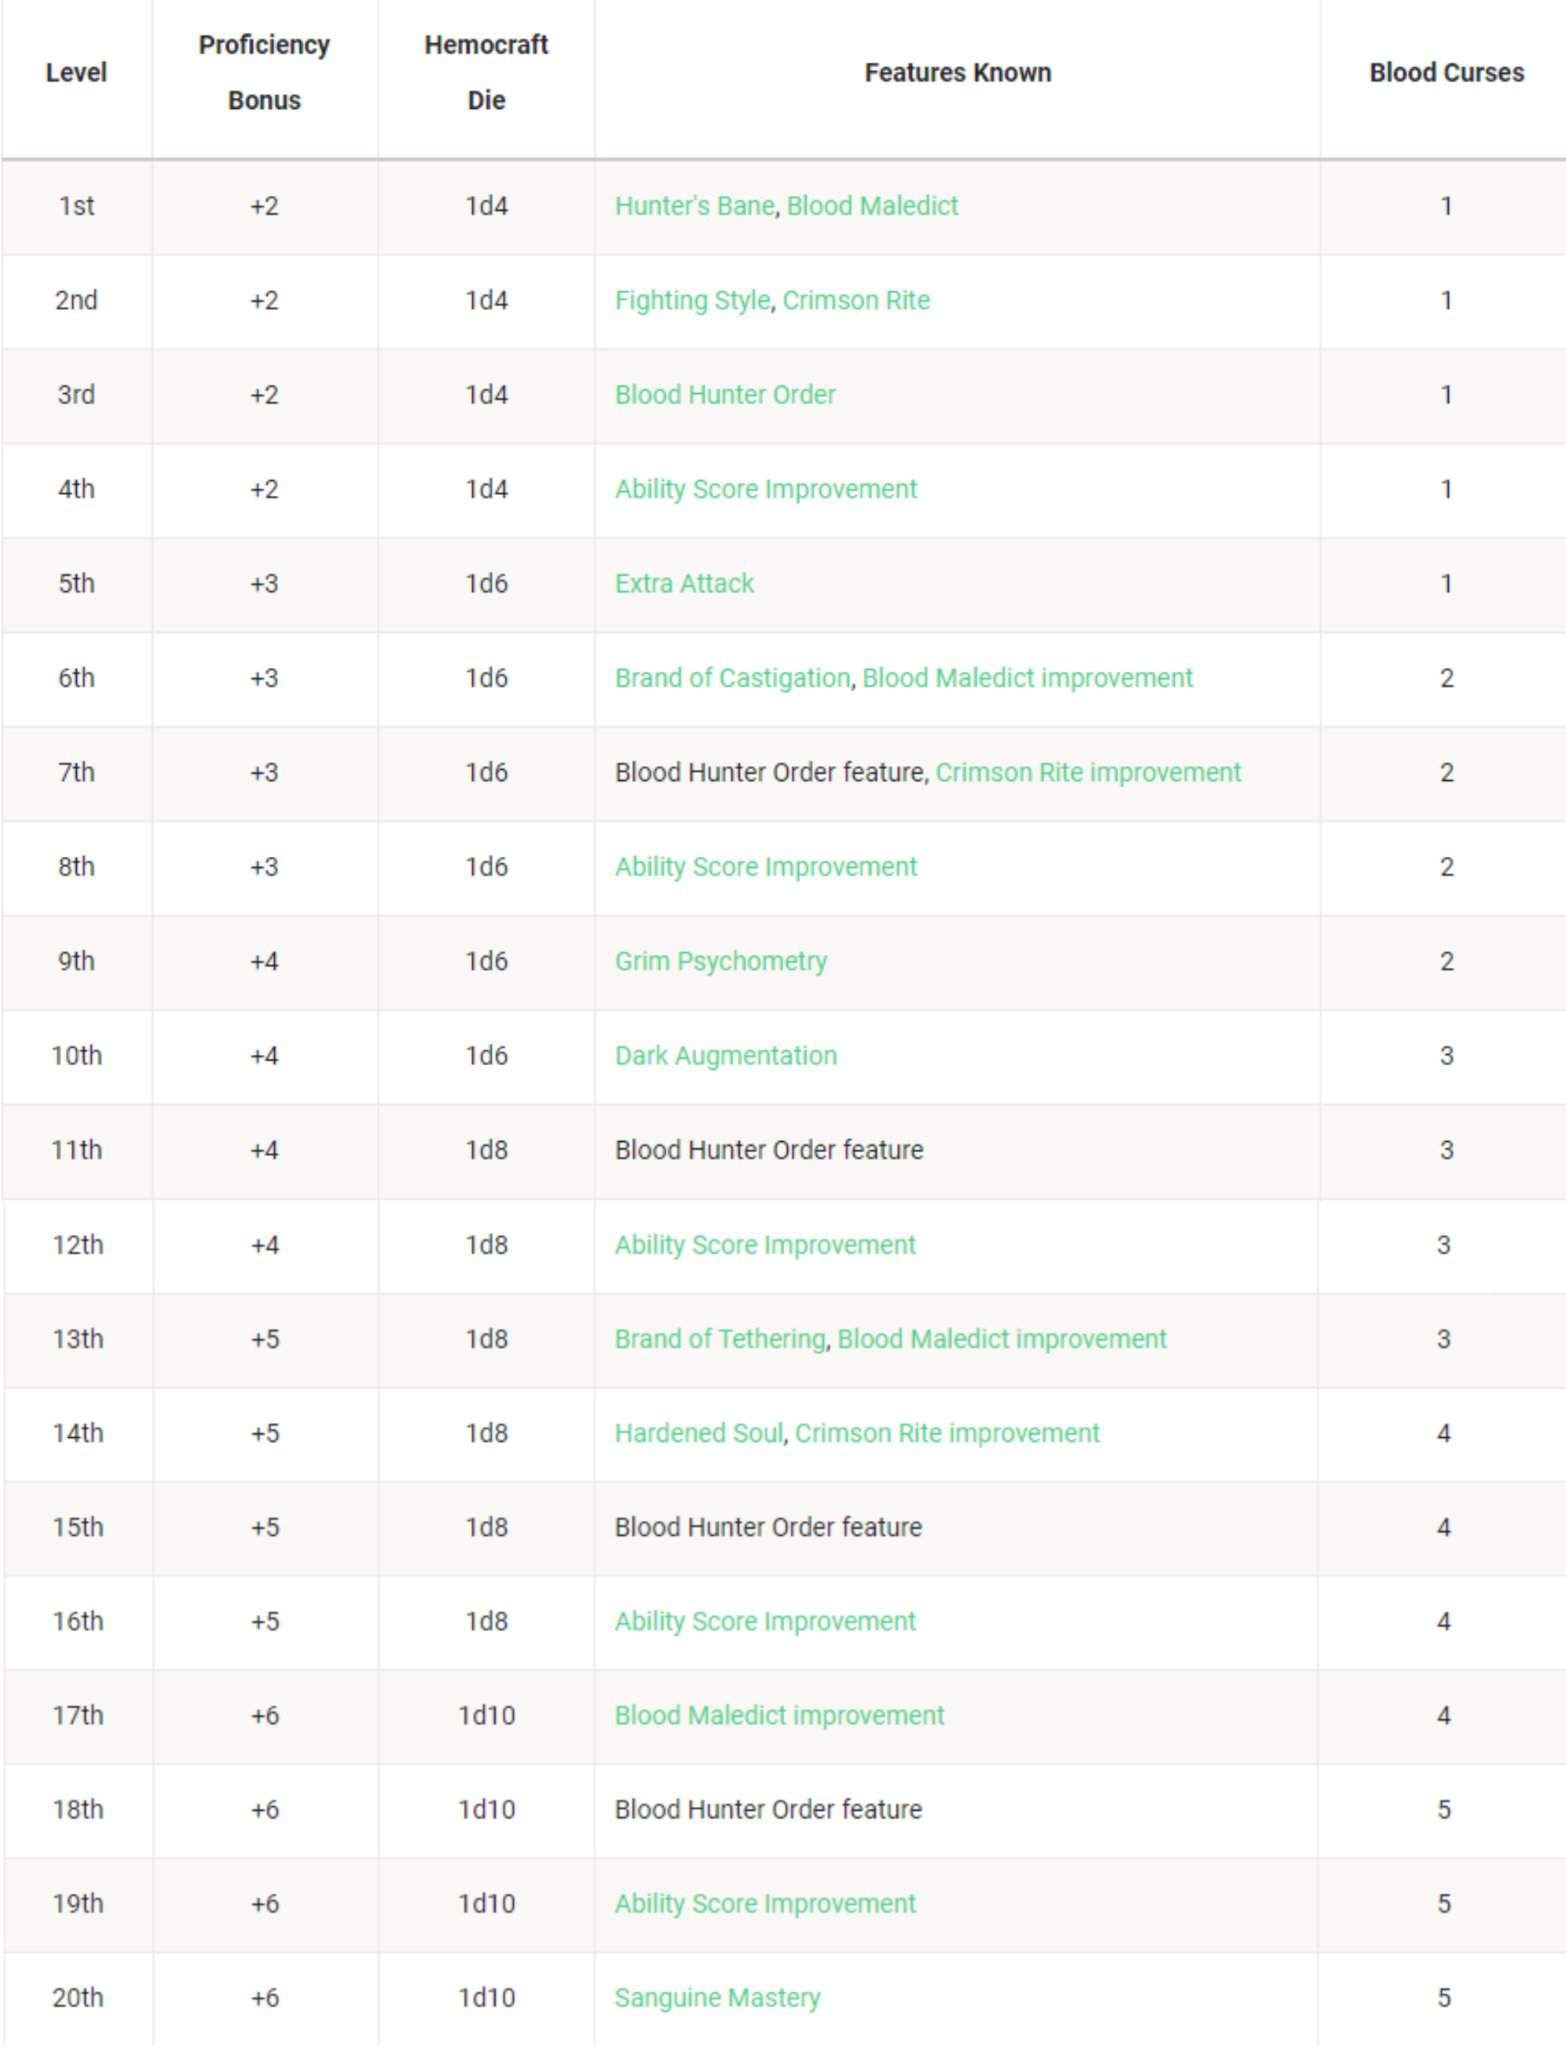The height and width of the screenshot is (2048, 1566).
Task: Click the Hardened Soul link
Action: 699,1433
